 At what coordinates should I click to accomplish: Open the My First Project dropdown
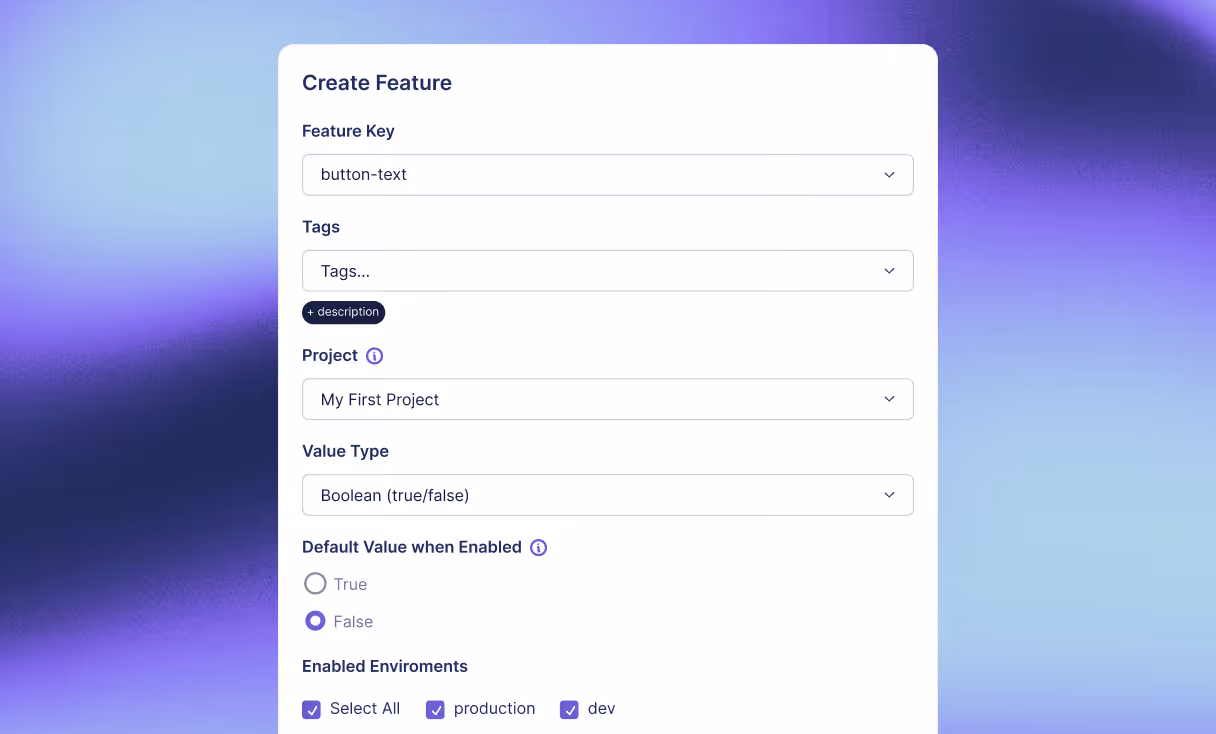[607, 398]
